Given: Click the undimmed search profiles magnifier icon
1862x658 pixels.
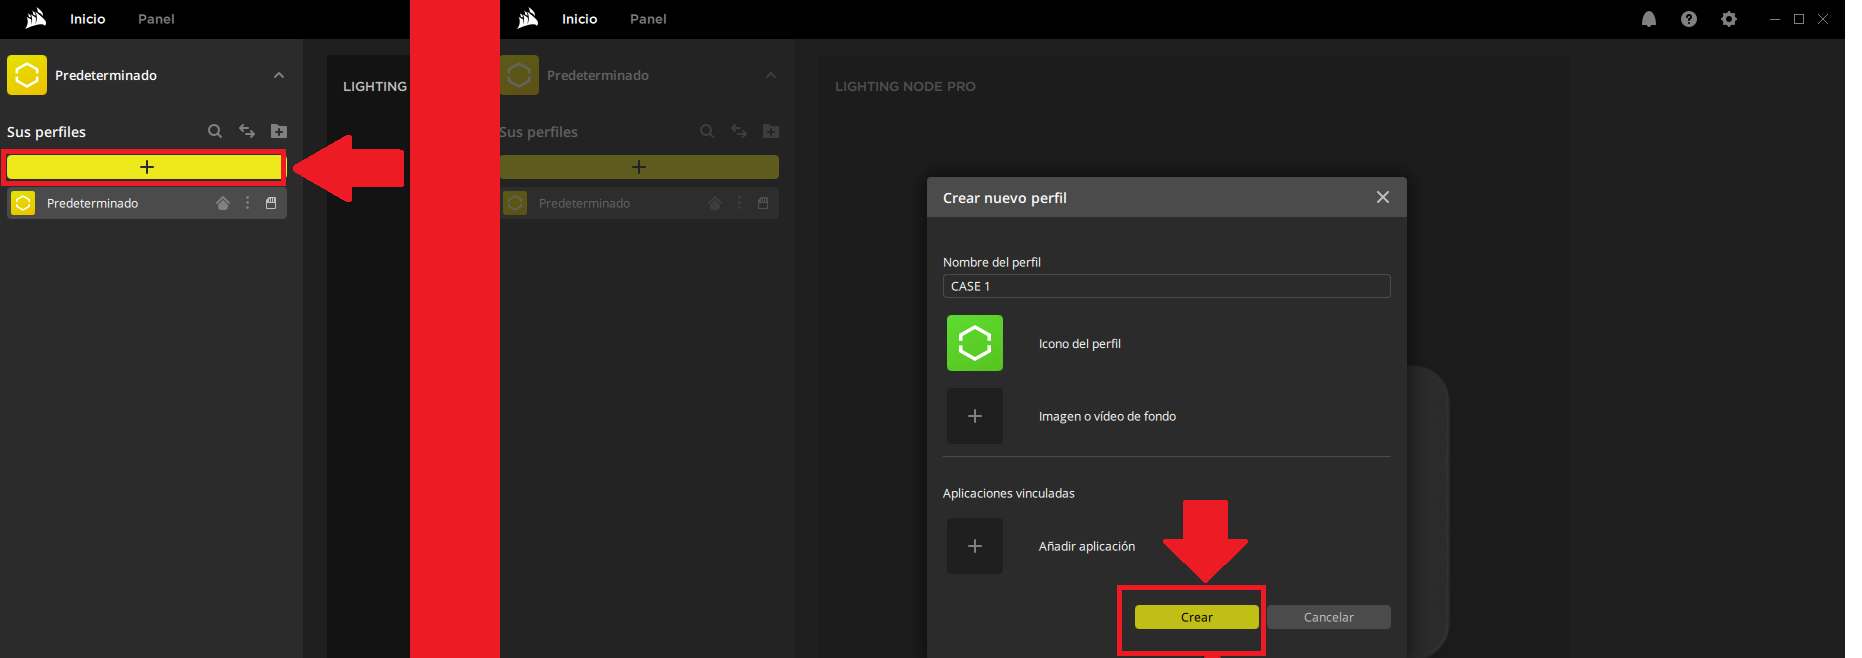Looking at the screenshot, I should click(215, 131).
